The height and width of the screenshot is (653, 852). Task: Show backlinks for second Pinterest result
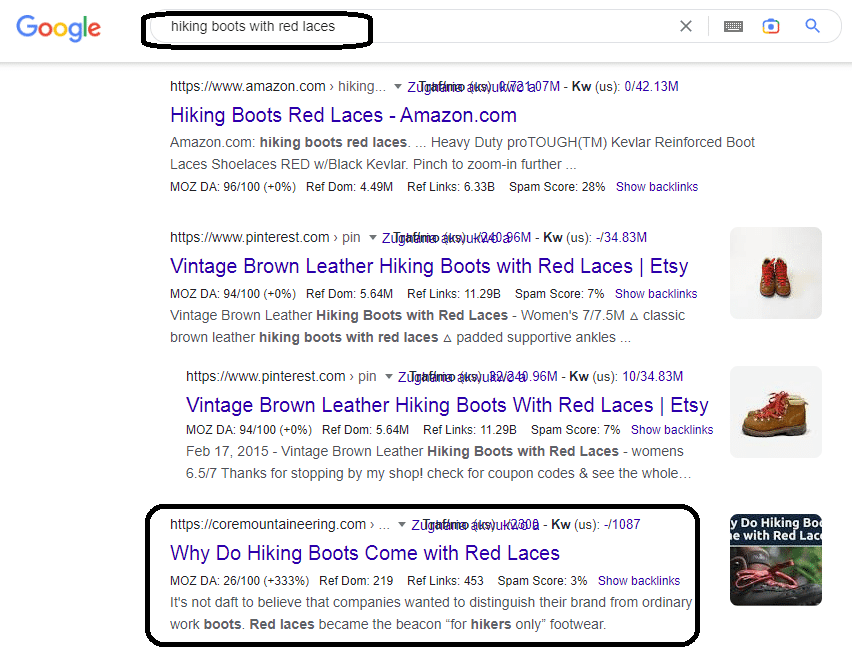pyautogui.click(x=672, y=430)
